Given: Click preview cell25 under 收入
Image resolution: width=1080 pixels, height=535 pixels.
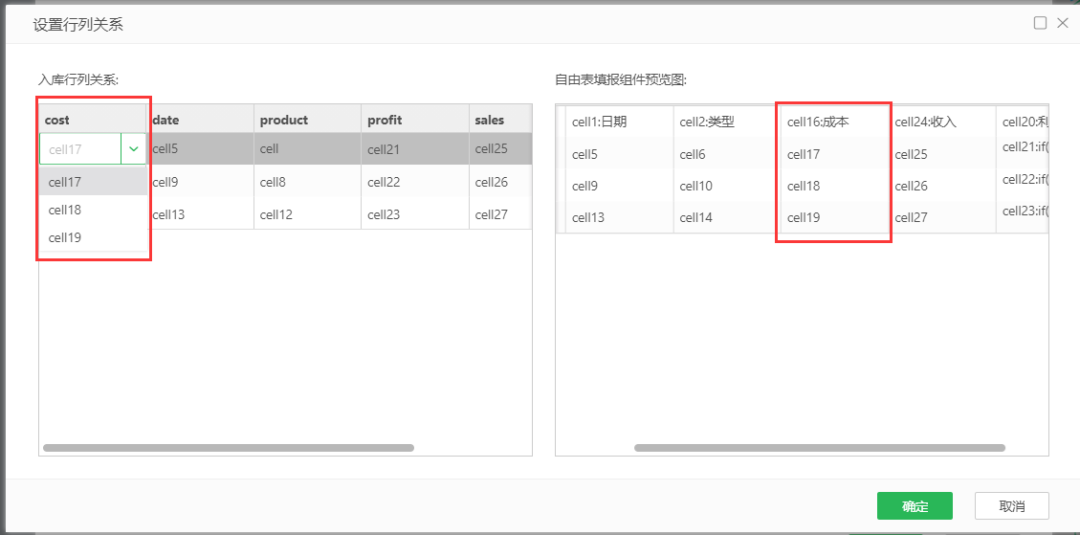Looking at the screenshot, I should 942,155.
